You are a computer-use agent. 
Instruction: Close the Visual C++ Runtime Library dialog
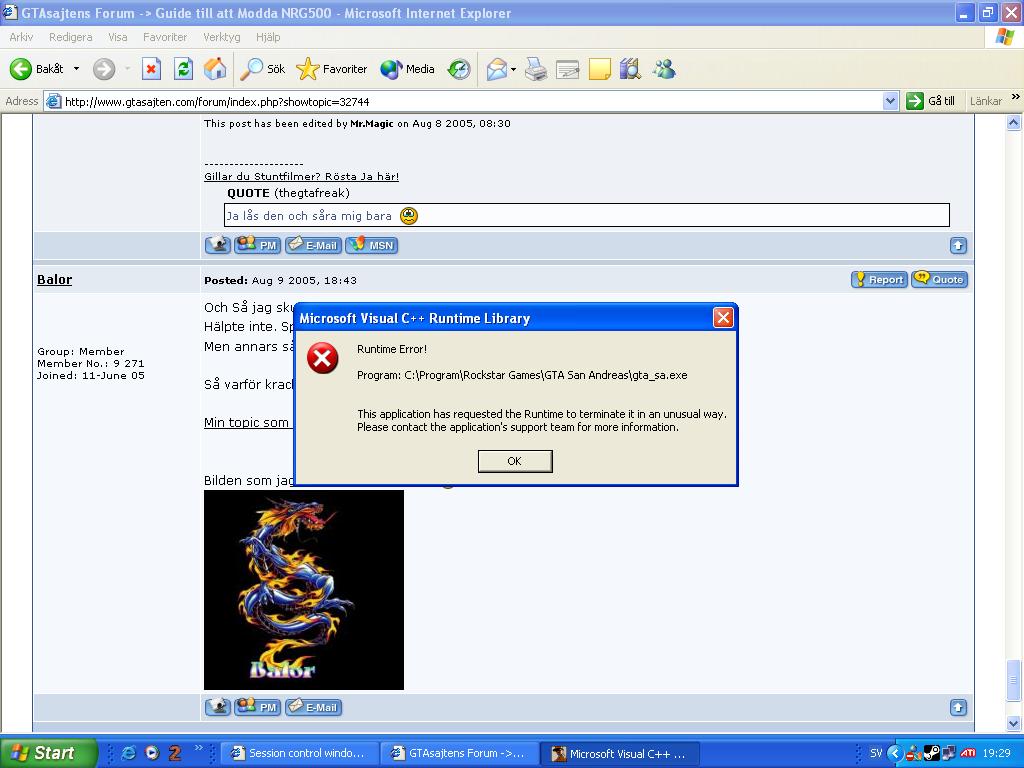[723, 318]
